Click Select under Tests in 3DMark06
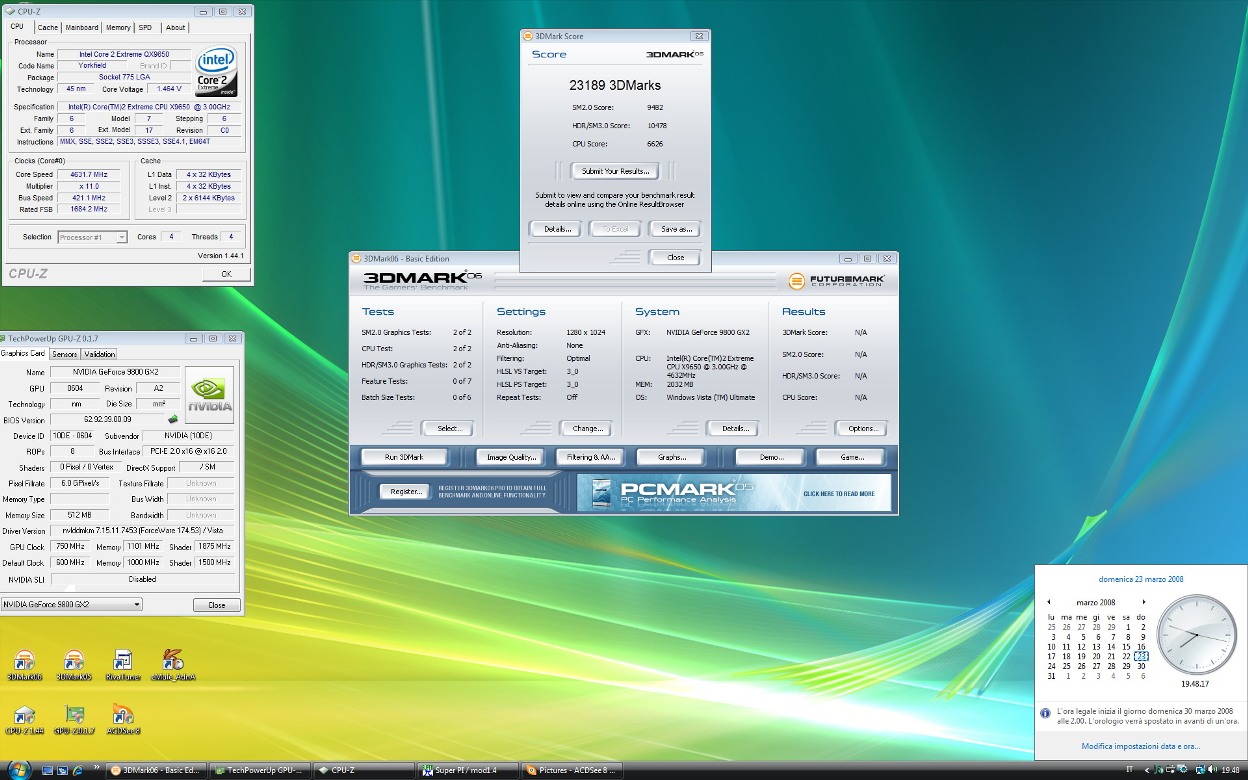Viewport: 1248px width, 780px height. click(448, 428)
